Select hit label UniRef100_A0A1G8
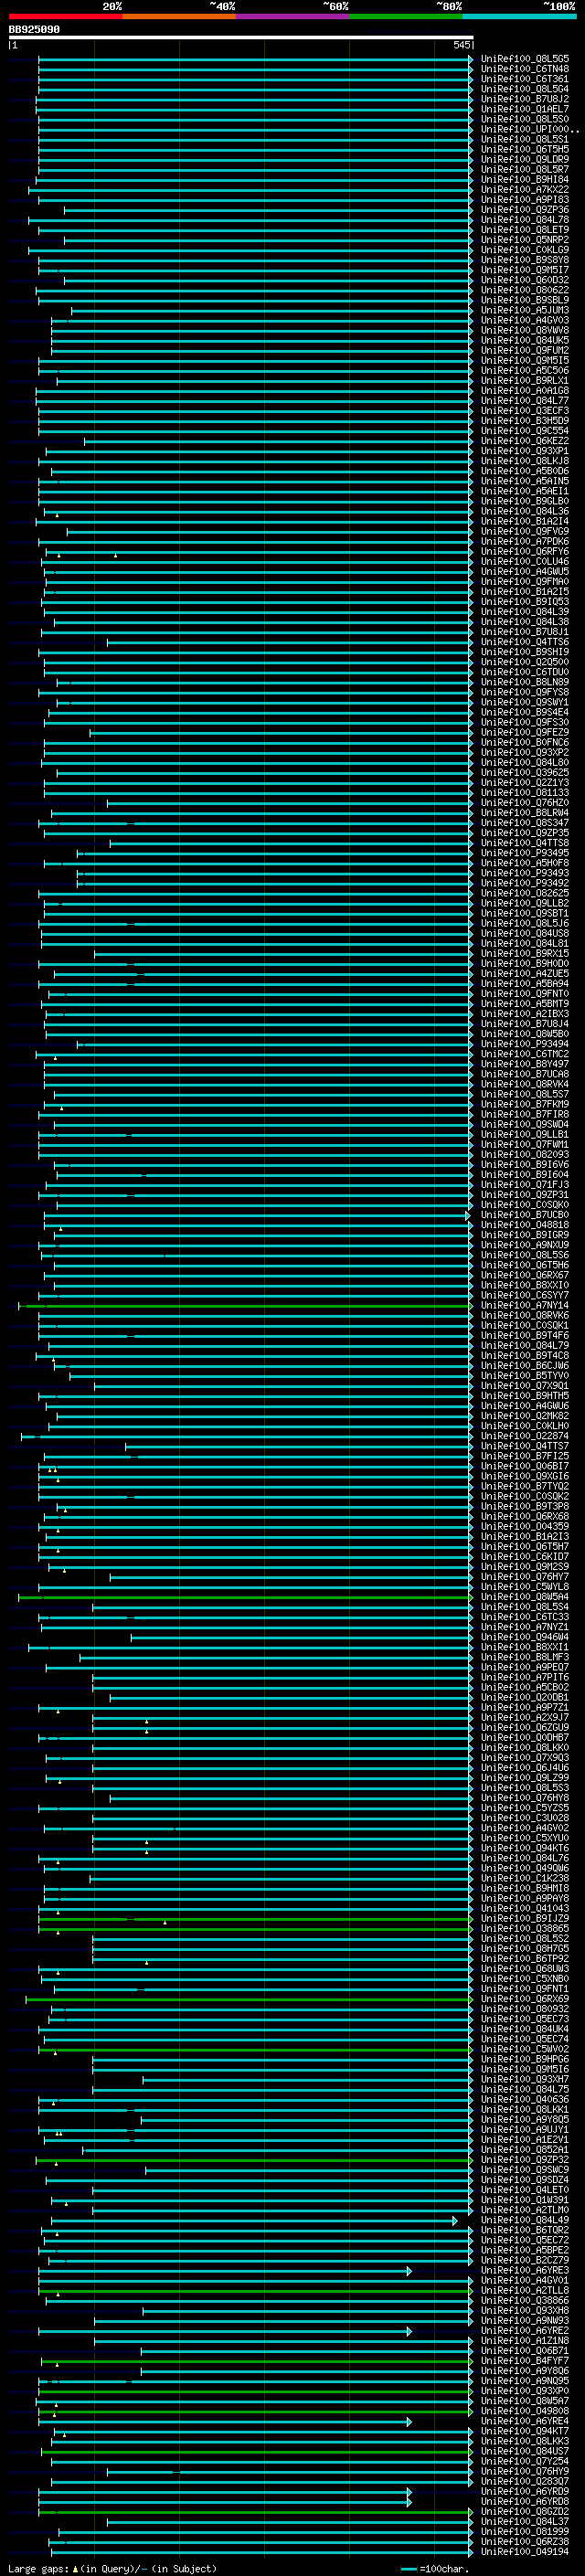This screenshot has height=2576, width=585. 525,391
